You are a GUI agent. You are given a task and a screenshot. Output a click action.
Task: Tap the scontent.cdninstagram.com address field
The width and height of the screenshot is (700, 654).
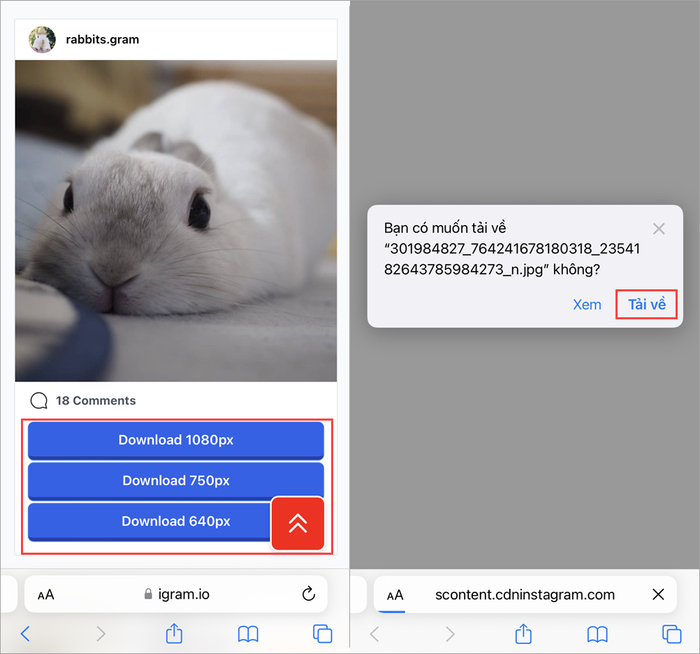[525, 595]
